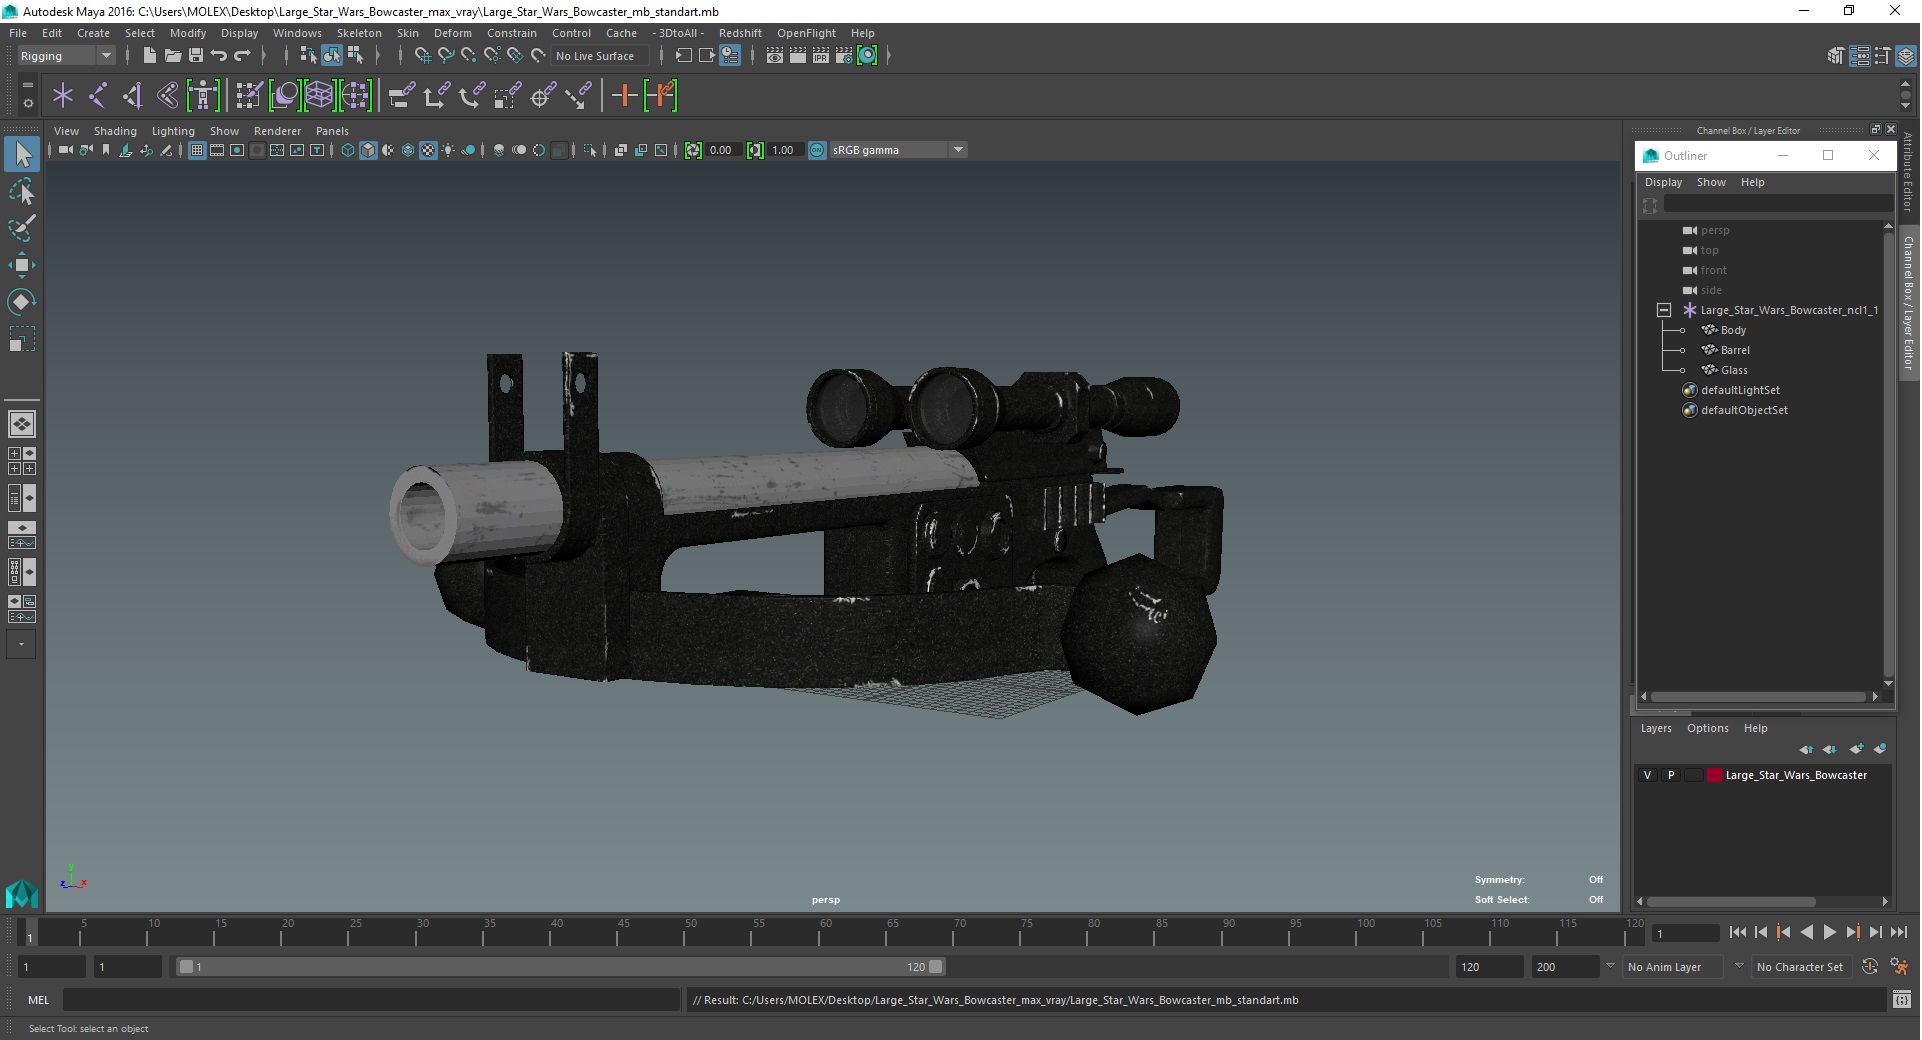Image resolution: width=1922 pixels, height=1040 pixels.
Task: Open the Layer Editor Options menu
Action: [x=1707, y=728]
